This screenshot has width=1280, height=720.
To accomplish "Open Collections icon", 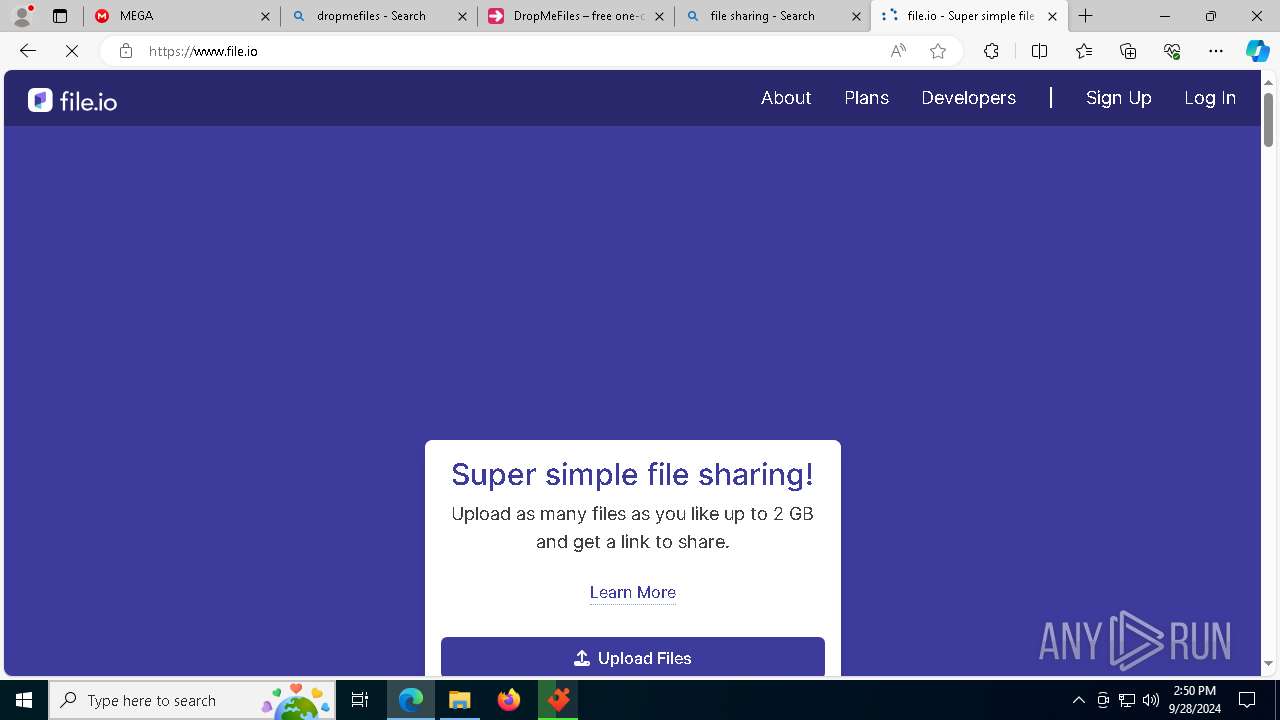I will (1128, 51).
